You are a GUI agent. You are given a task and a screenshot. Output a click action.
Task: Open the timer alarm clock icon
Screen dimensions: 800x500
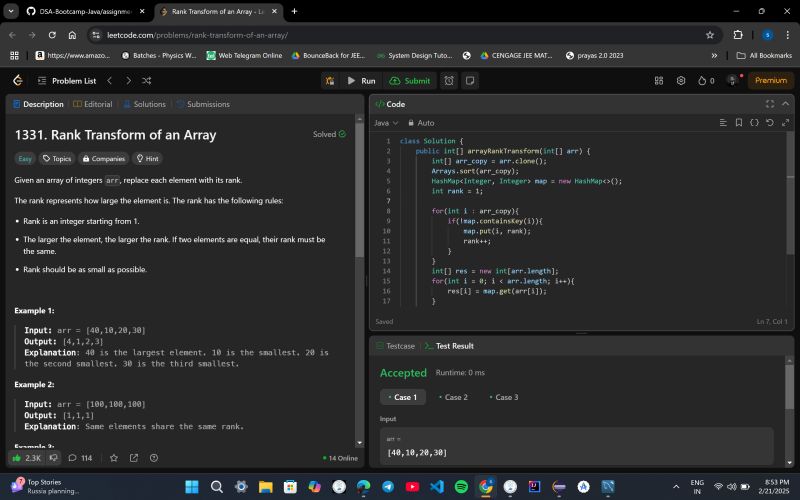449,80
